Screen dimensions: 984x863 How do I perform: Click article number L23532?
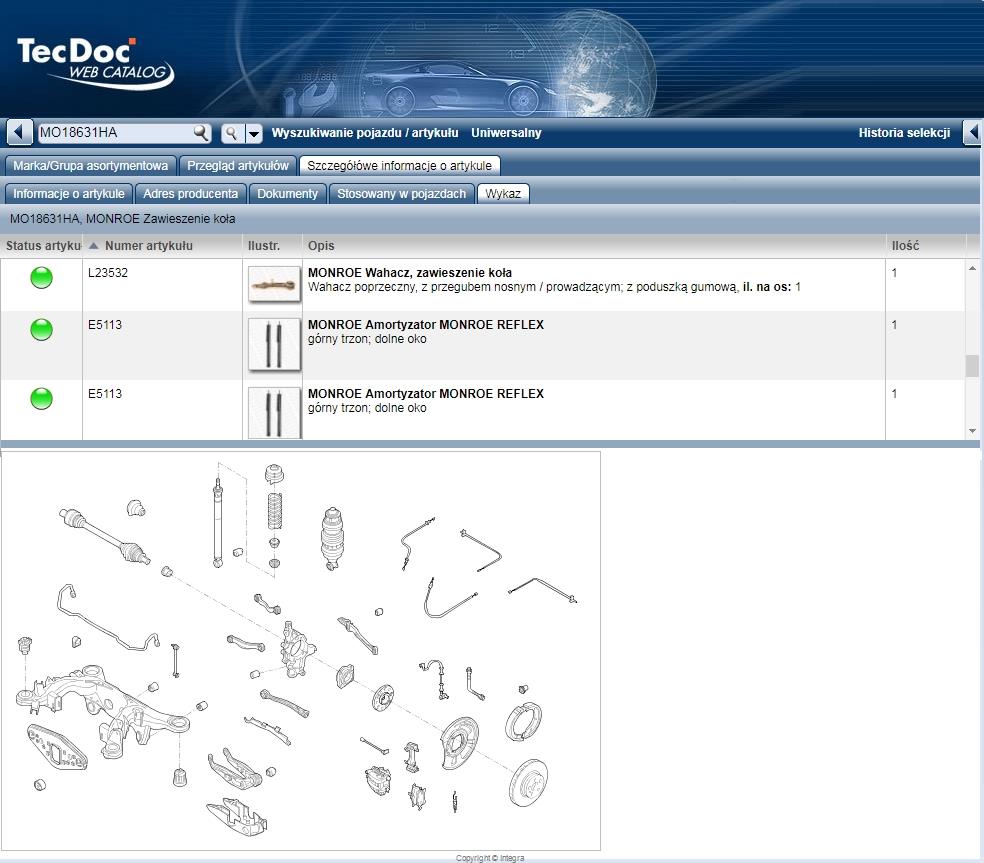[108, 273]
